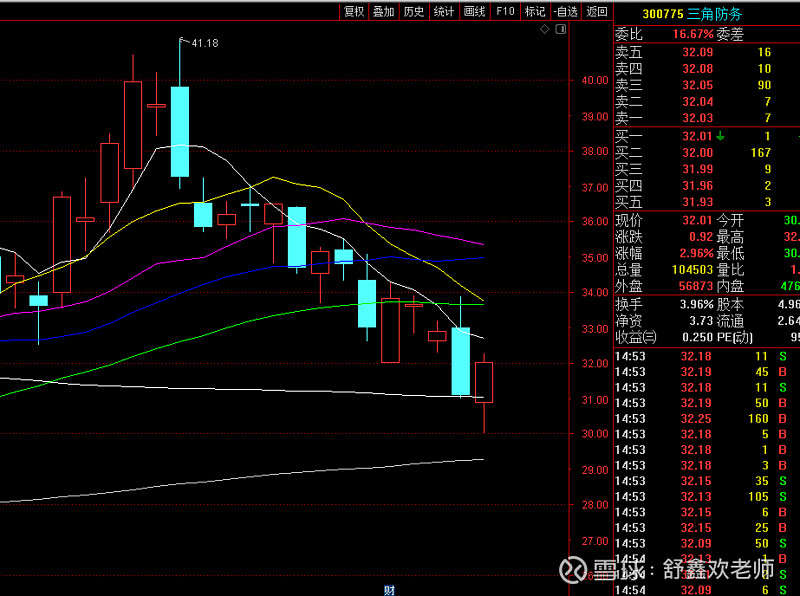The image size is (800, 596).
Task: Switch the PE(动) ratio type
Action: 743,337
